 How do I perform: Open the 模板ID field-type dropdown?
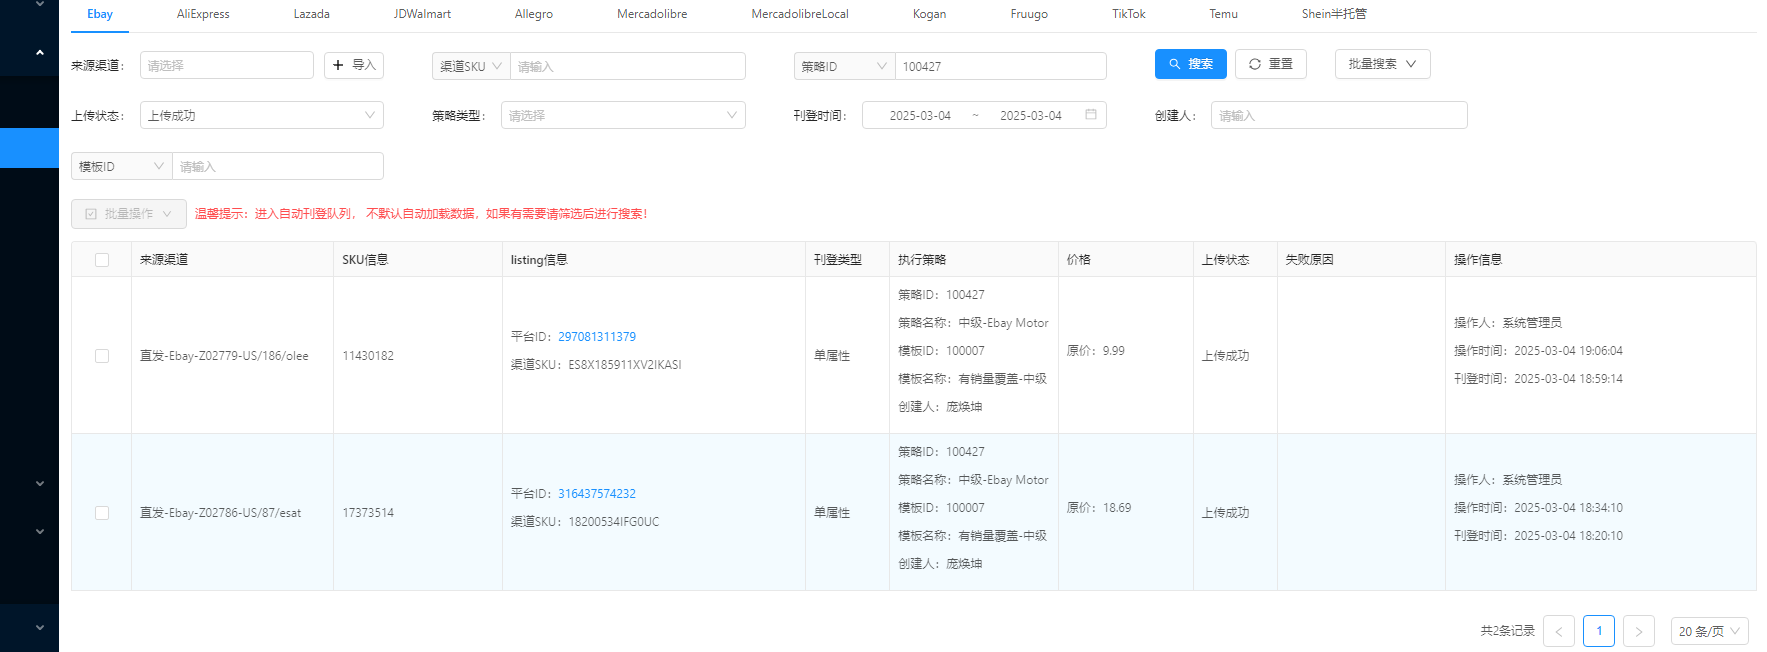click(122, 166)
